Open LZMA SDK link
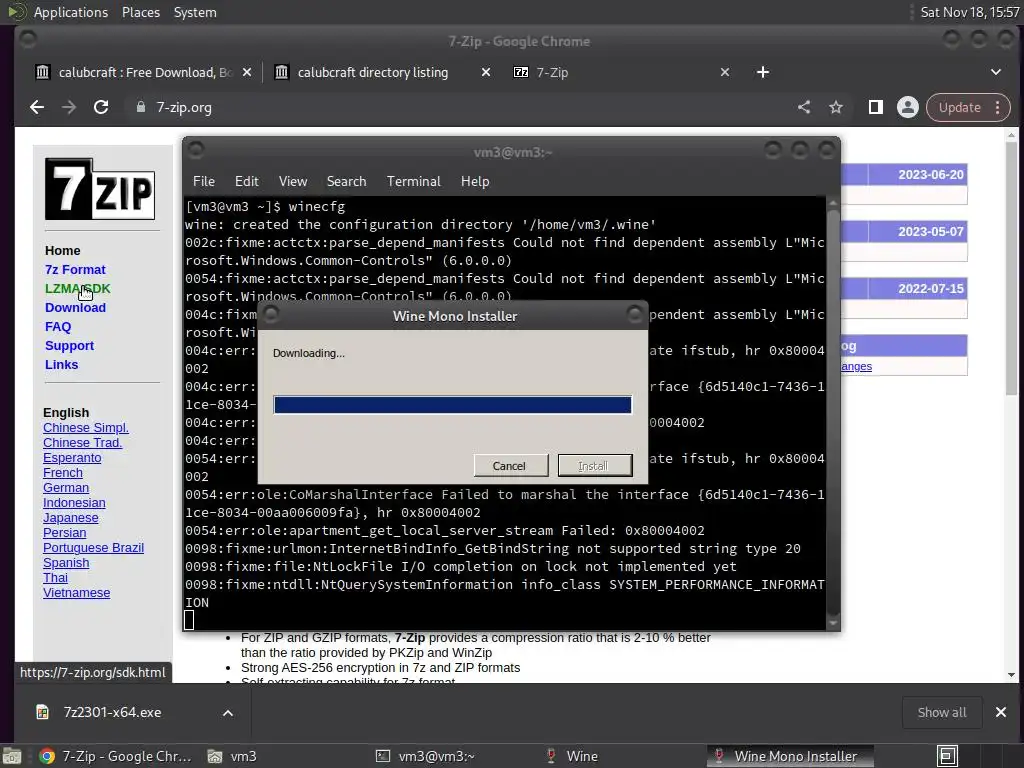The height and width of the screenshot is (768, 1024). [x=78, y=289]
